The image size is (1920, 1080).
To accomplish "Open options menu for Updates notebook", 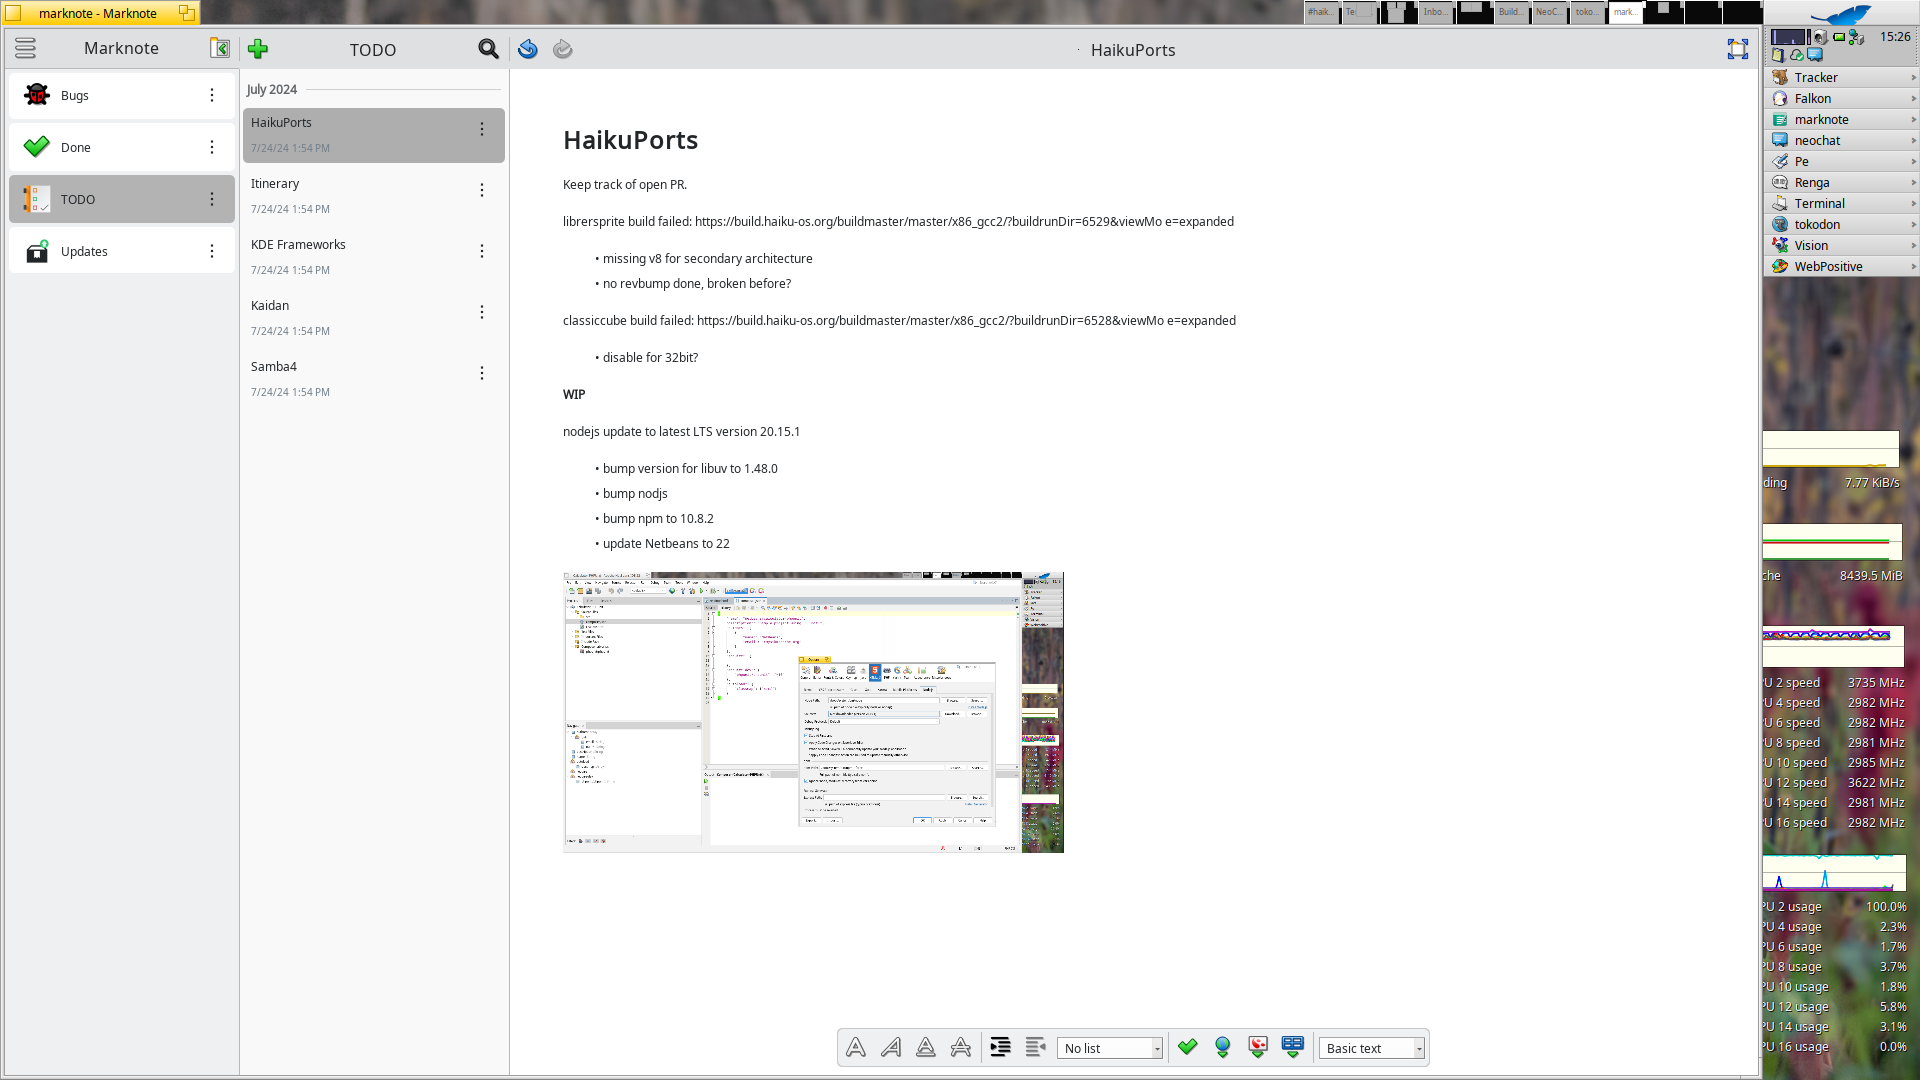I will [212, 251].
